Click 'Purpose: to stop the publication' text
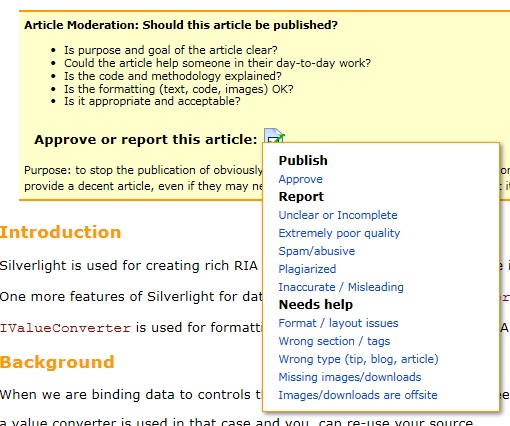This screenshot has width=510, height=426. pos(143,170)
